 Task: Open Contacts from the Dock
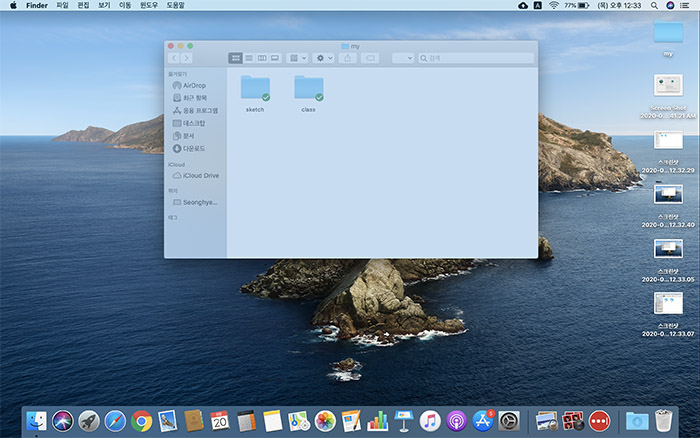194,421
